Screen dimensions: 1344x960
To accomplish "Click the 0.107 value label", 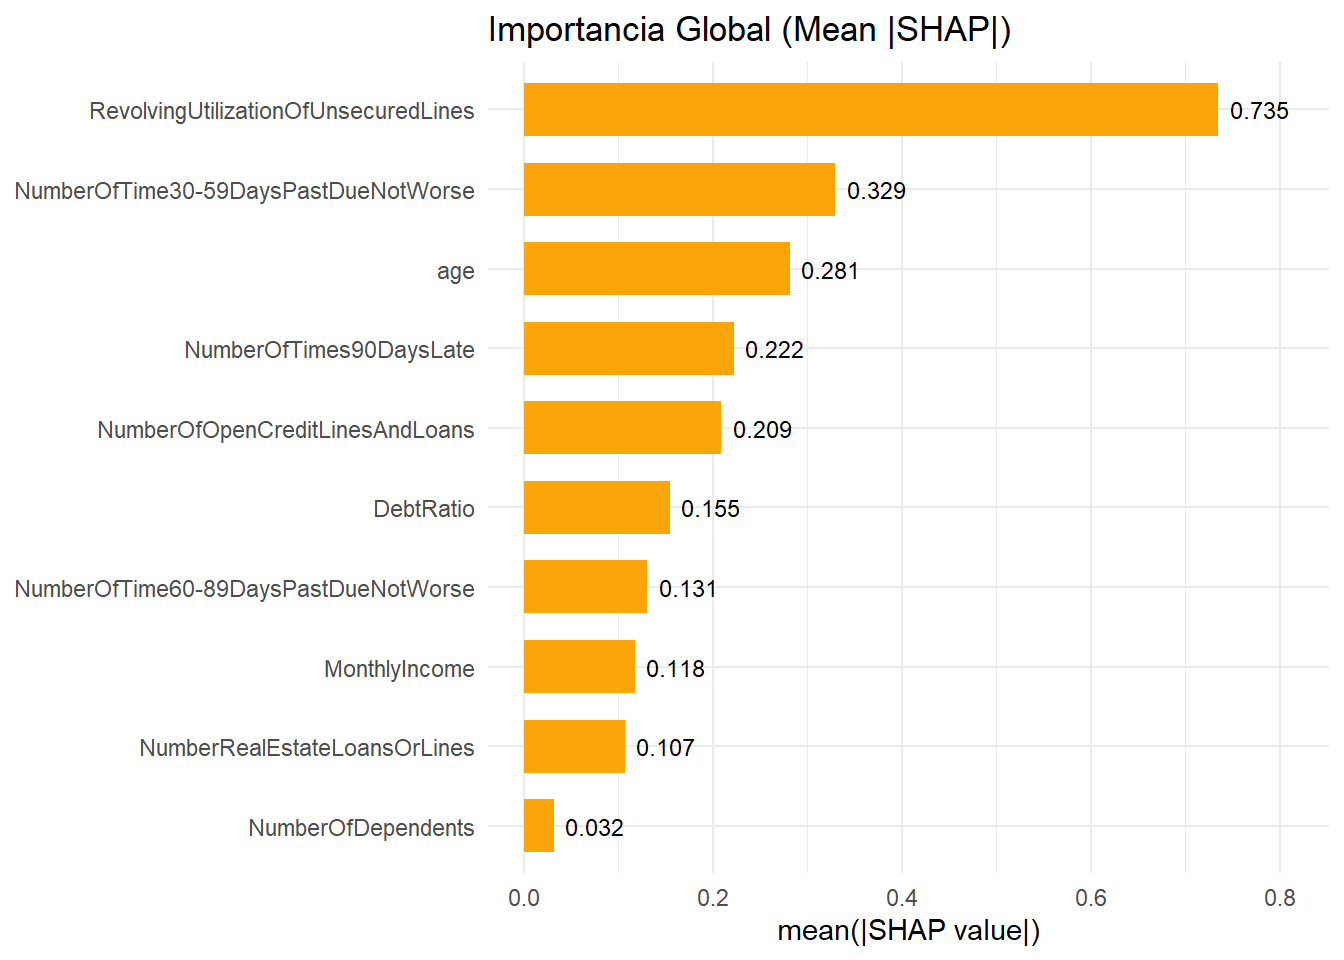I will coord(665,748).
